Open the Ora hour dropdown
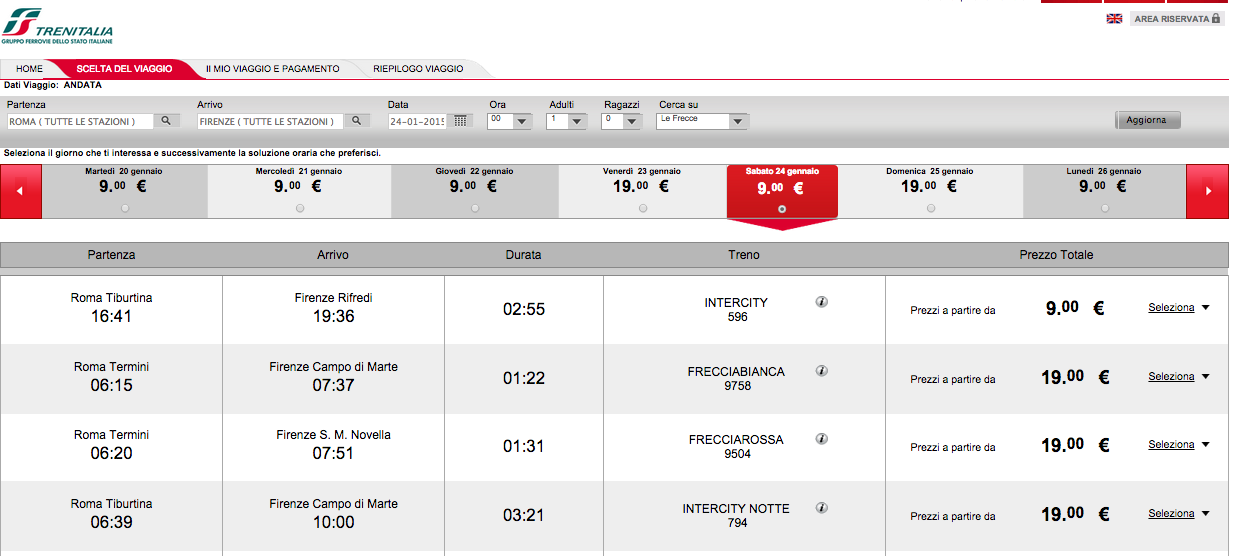1237x556 pixels. coord(521,121)
